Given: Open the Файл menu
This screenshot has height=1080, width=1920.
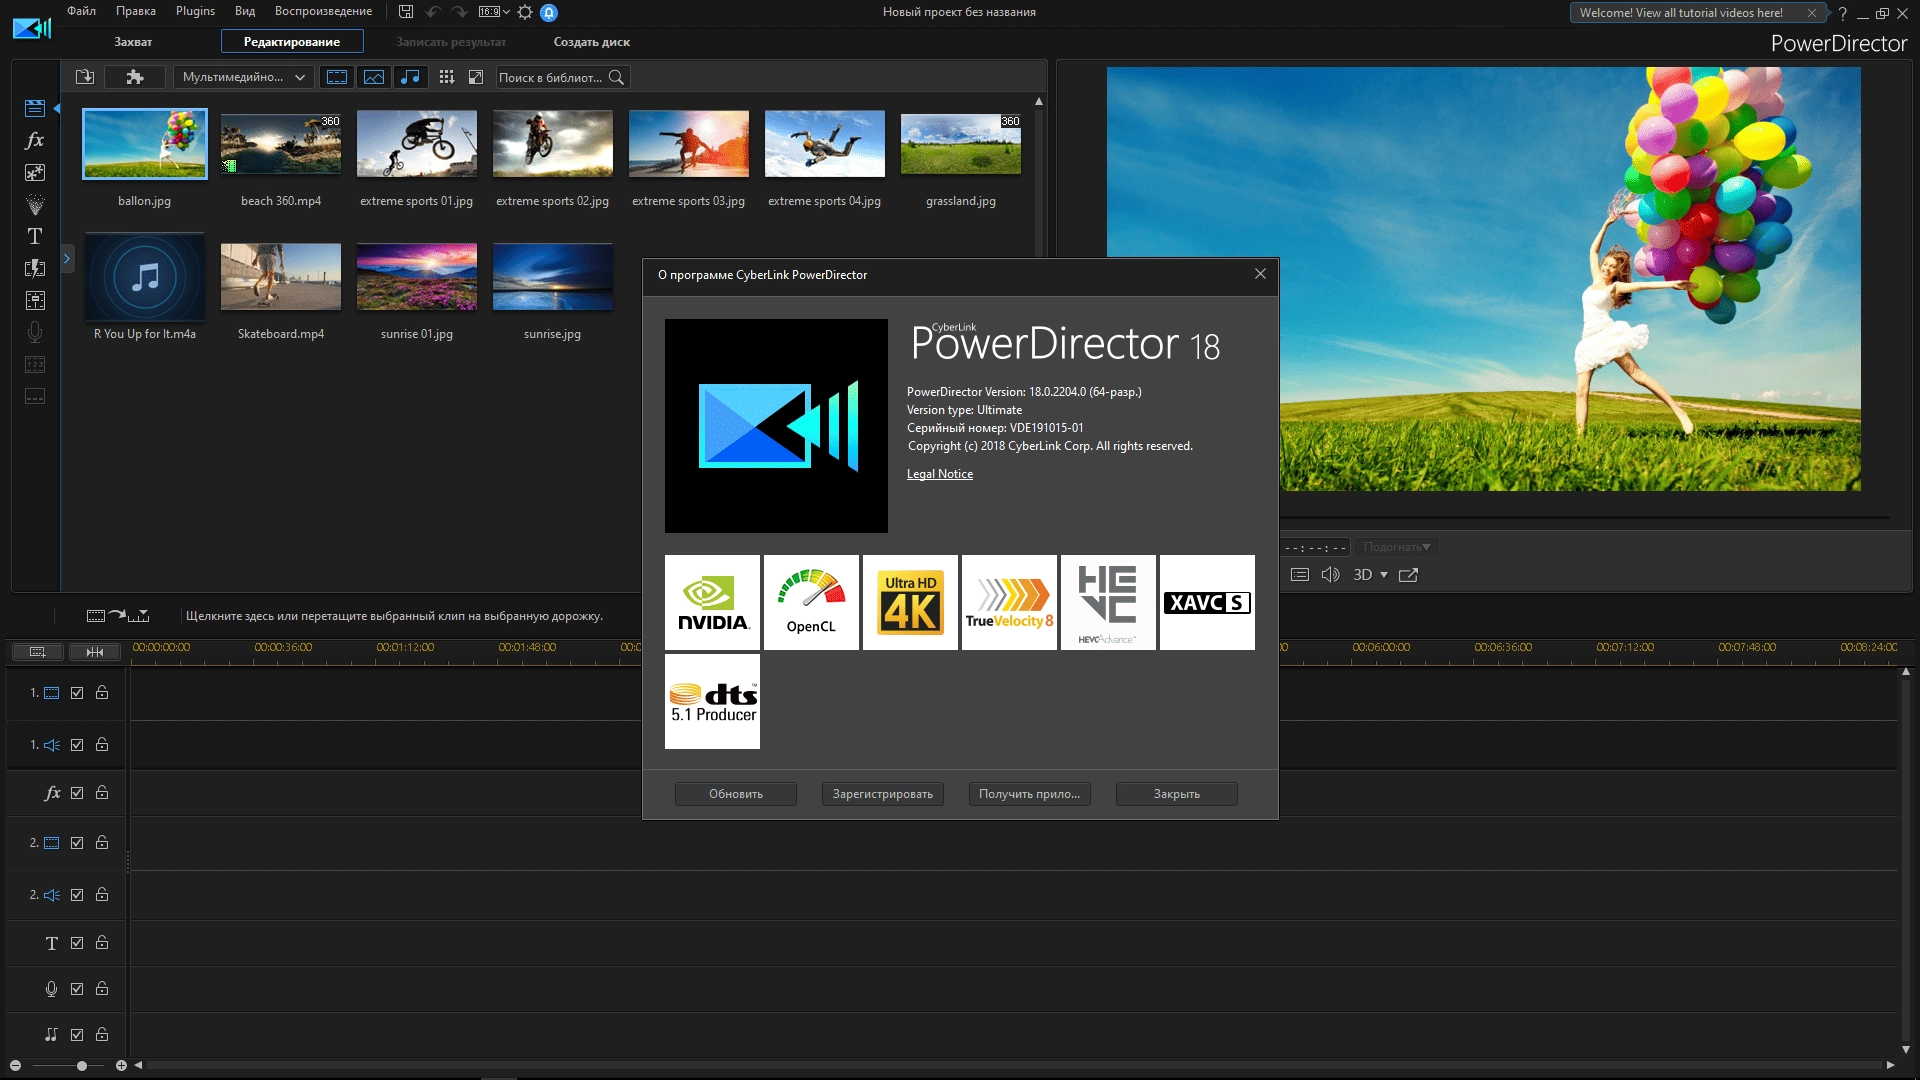Looking at the screenshot, I should [x=82, y=11].
